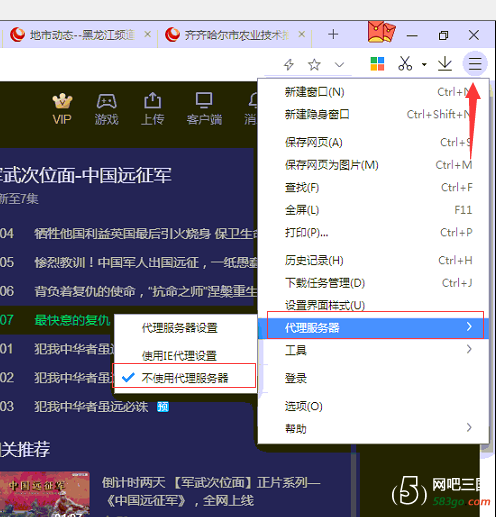The width and height of the screenshot is (496, 517).
Task: Open 历史记录(H) from menu
Action: (x=374, y=260)
